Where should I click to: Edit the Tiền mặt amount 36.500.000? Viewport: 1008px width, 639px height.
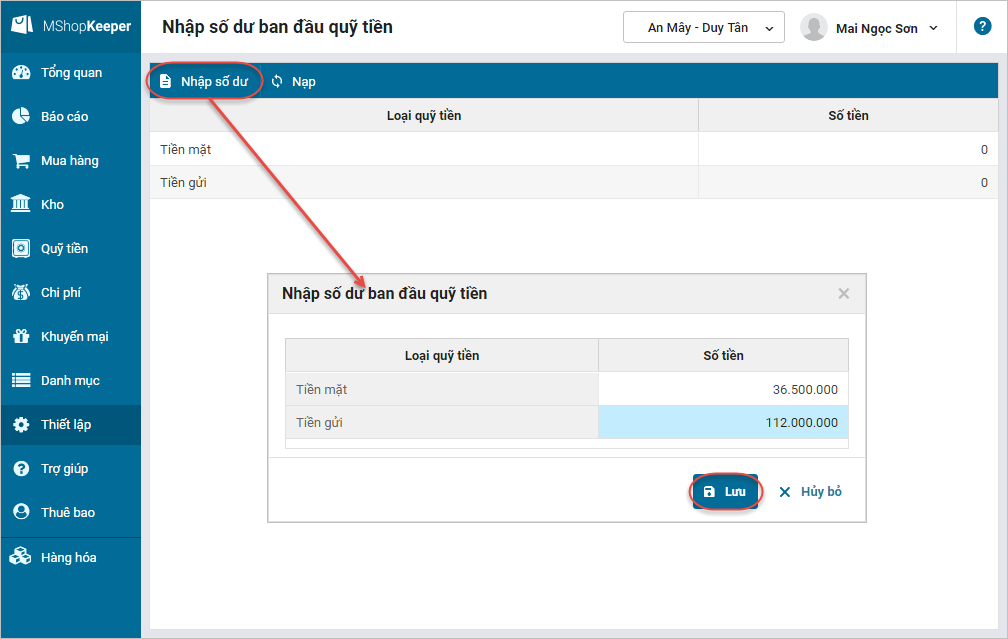[x=723, y=389]
